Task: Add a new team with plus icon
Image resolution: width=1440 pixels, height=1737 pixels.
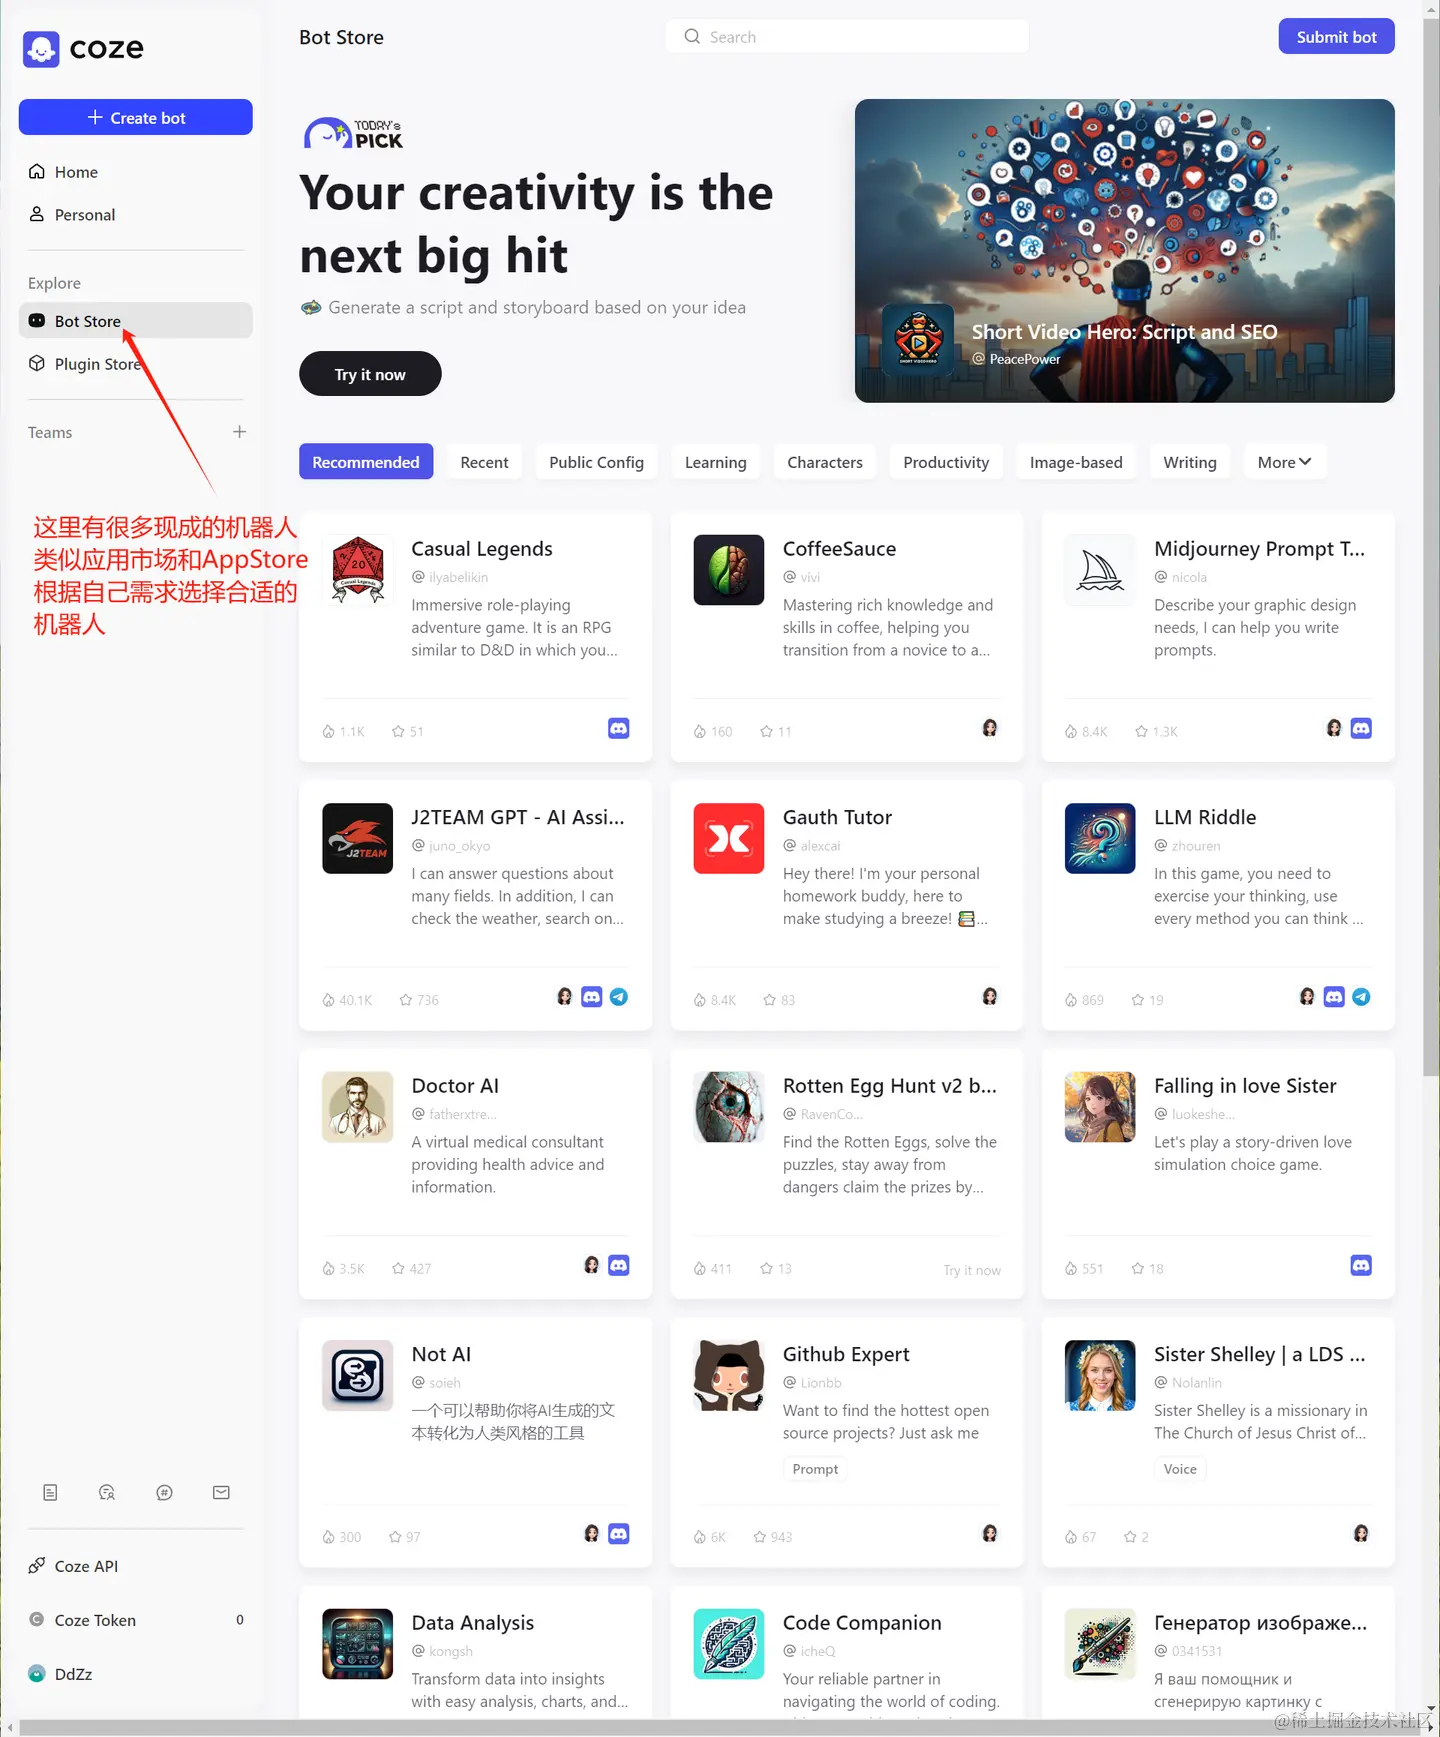Action: click(240, 432)
